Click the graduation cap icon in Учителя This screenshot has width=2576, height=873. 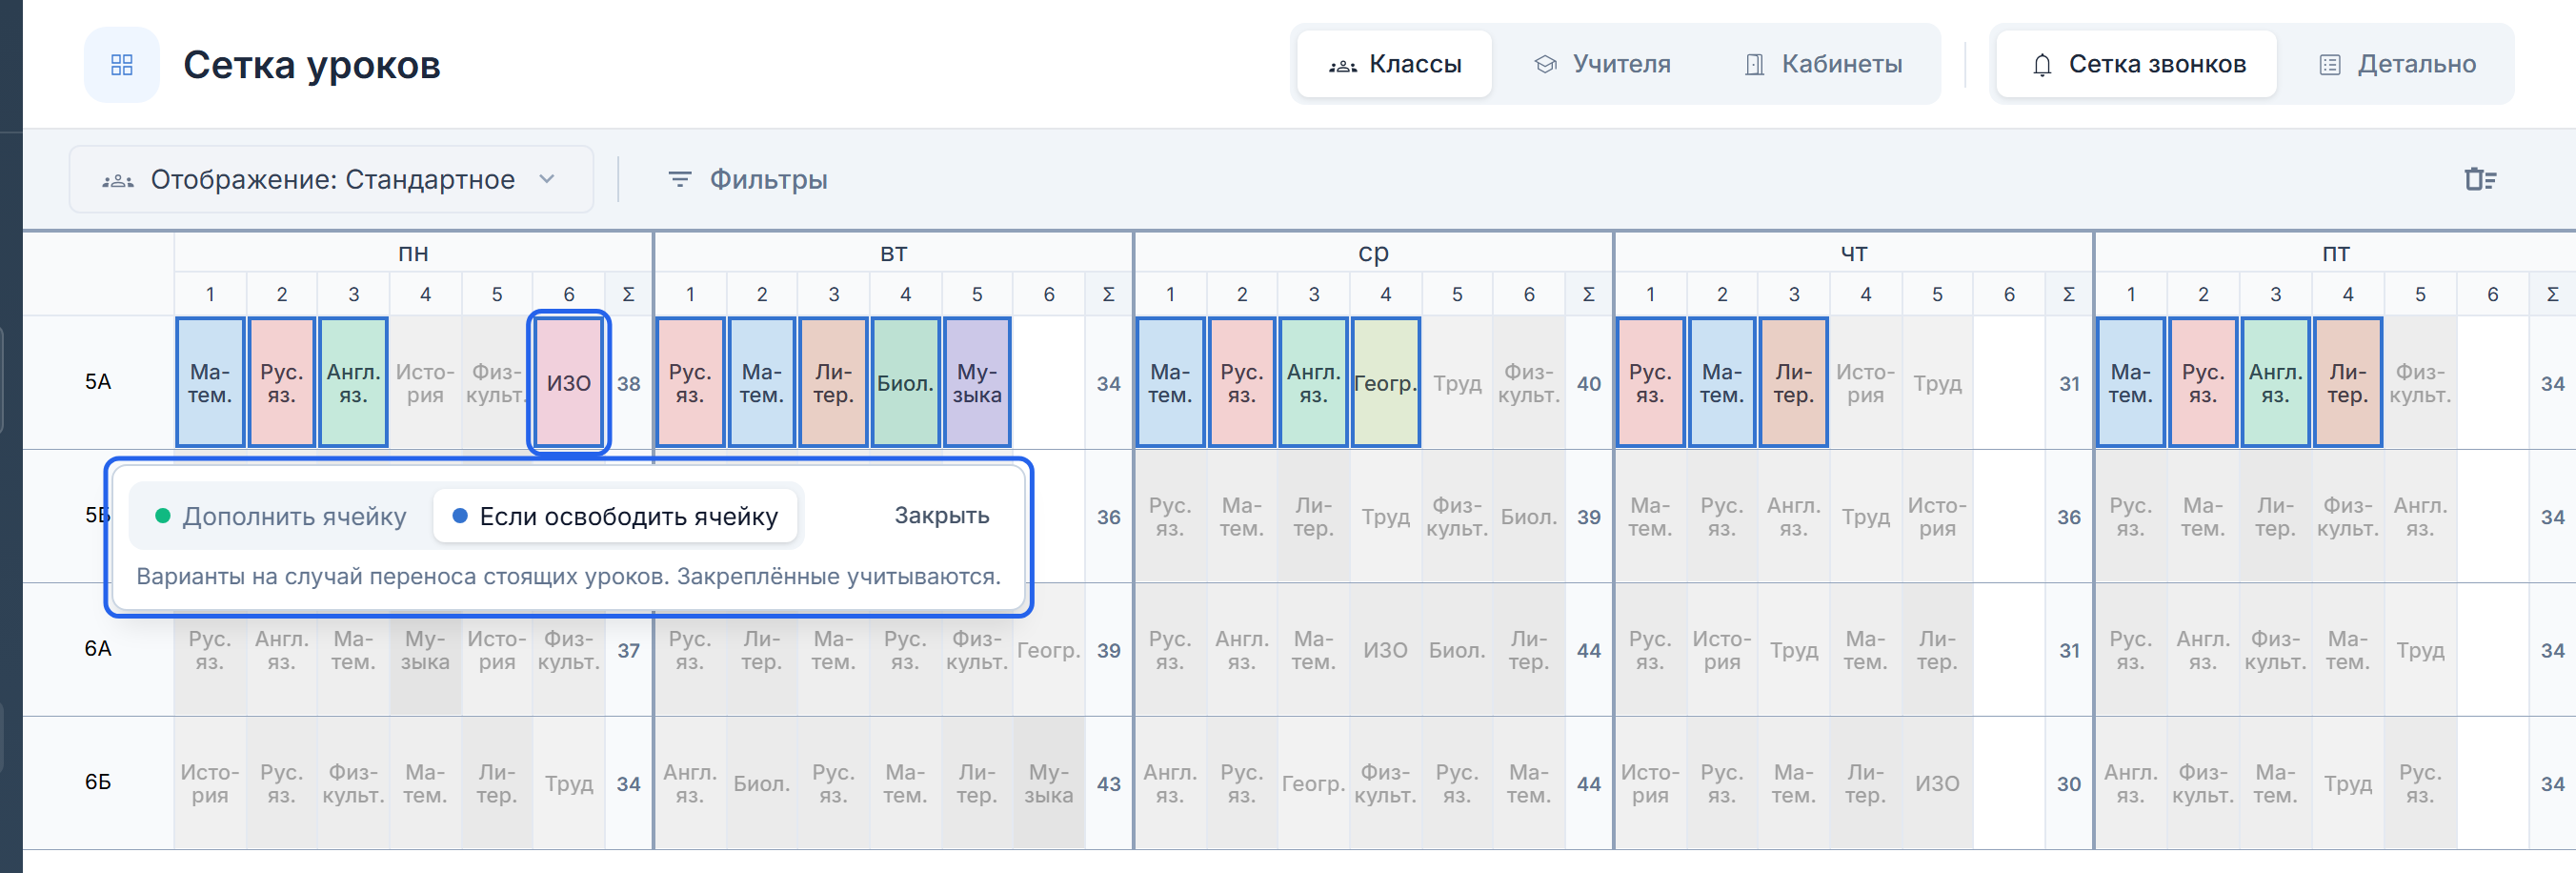coord(1546,65)
